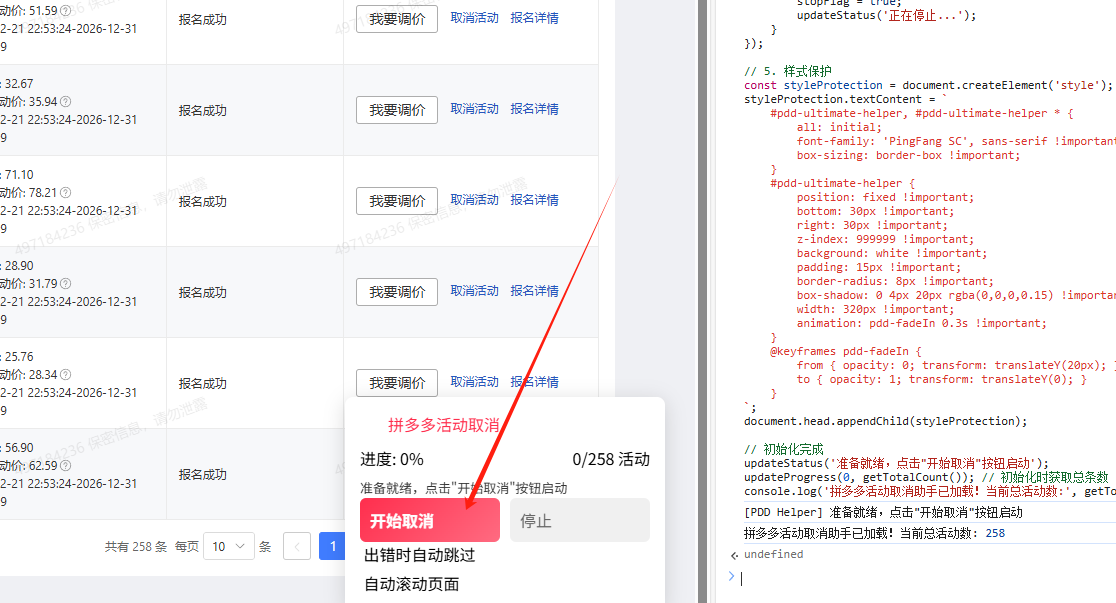Click the document.head.appendChild code line

[885, 421]
